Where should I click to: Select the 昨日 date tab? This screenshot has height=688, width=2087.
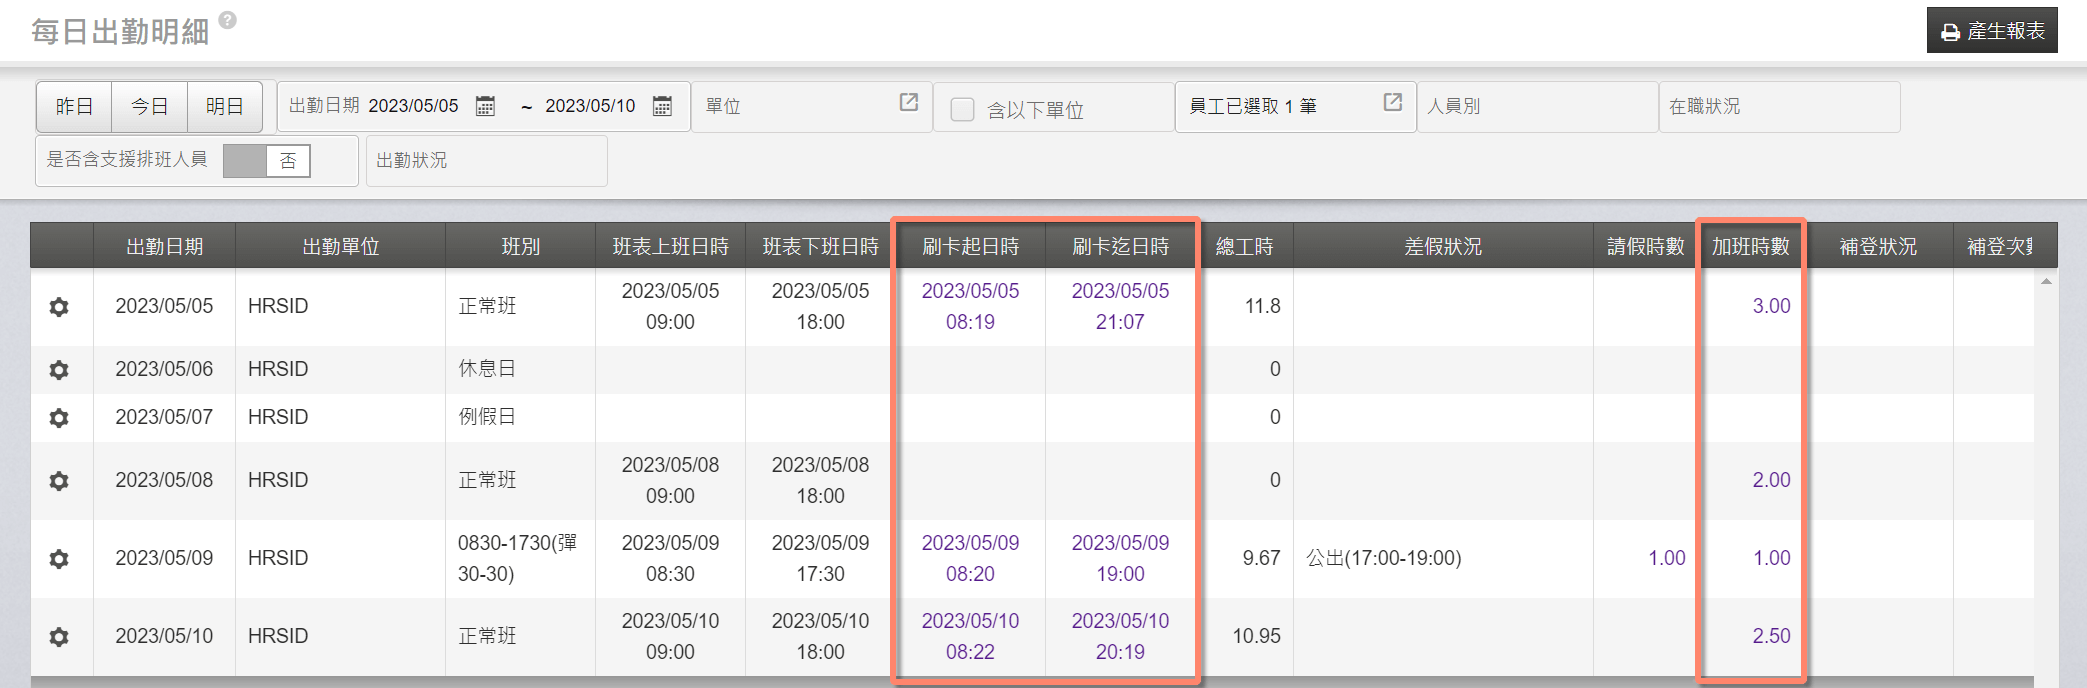tap(74, 106)
